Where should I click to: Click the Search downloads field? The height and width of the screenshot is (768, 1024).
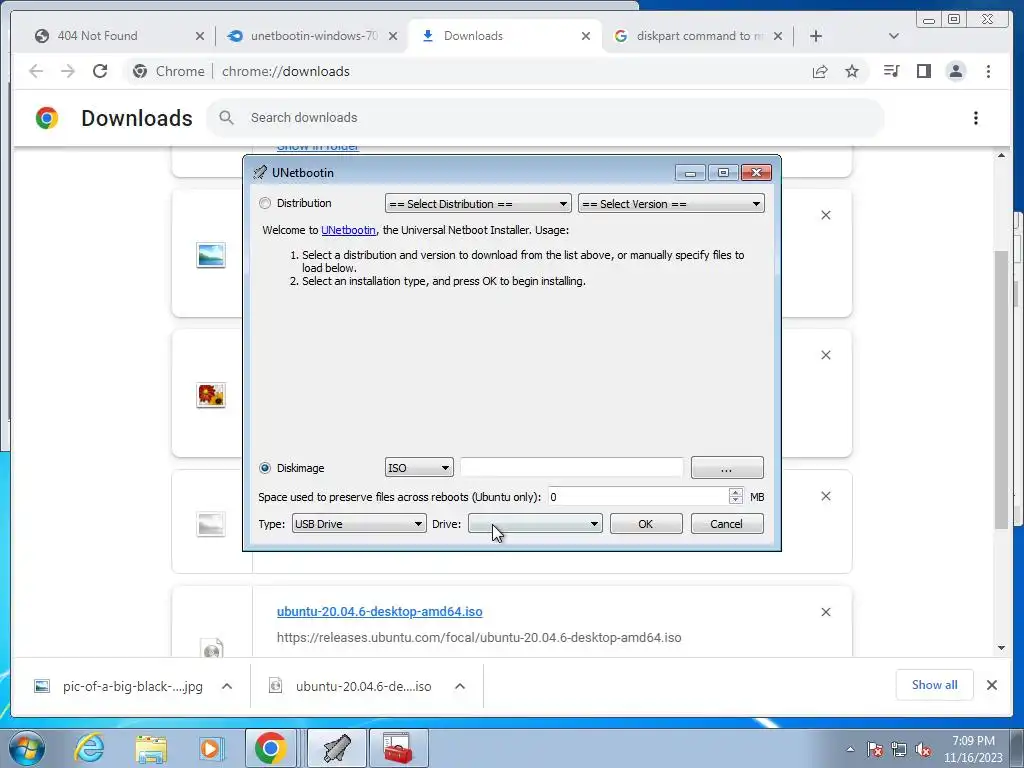point(545,118)
